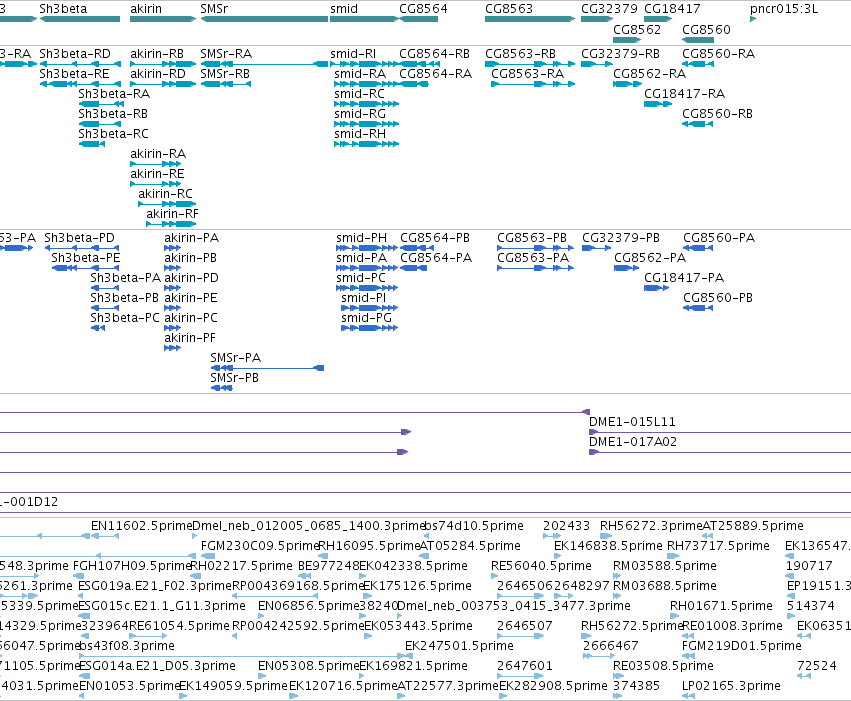This screenshot has width=851, height=701.
Task: Select the RE03508.5prime EST label
Action: point(663,666)
